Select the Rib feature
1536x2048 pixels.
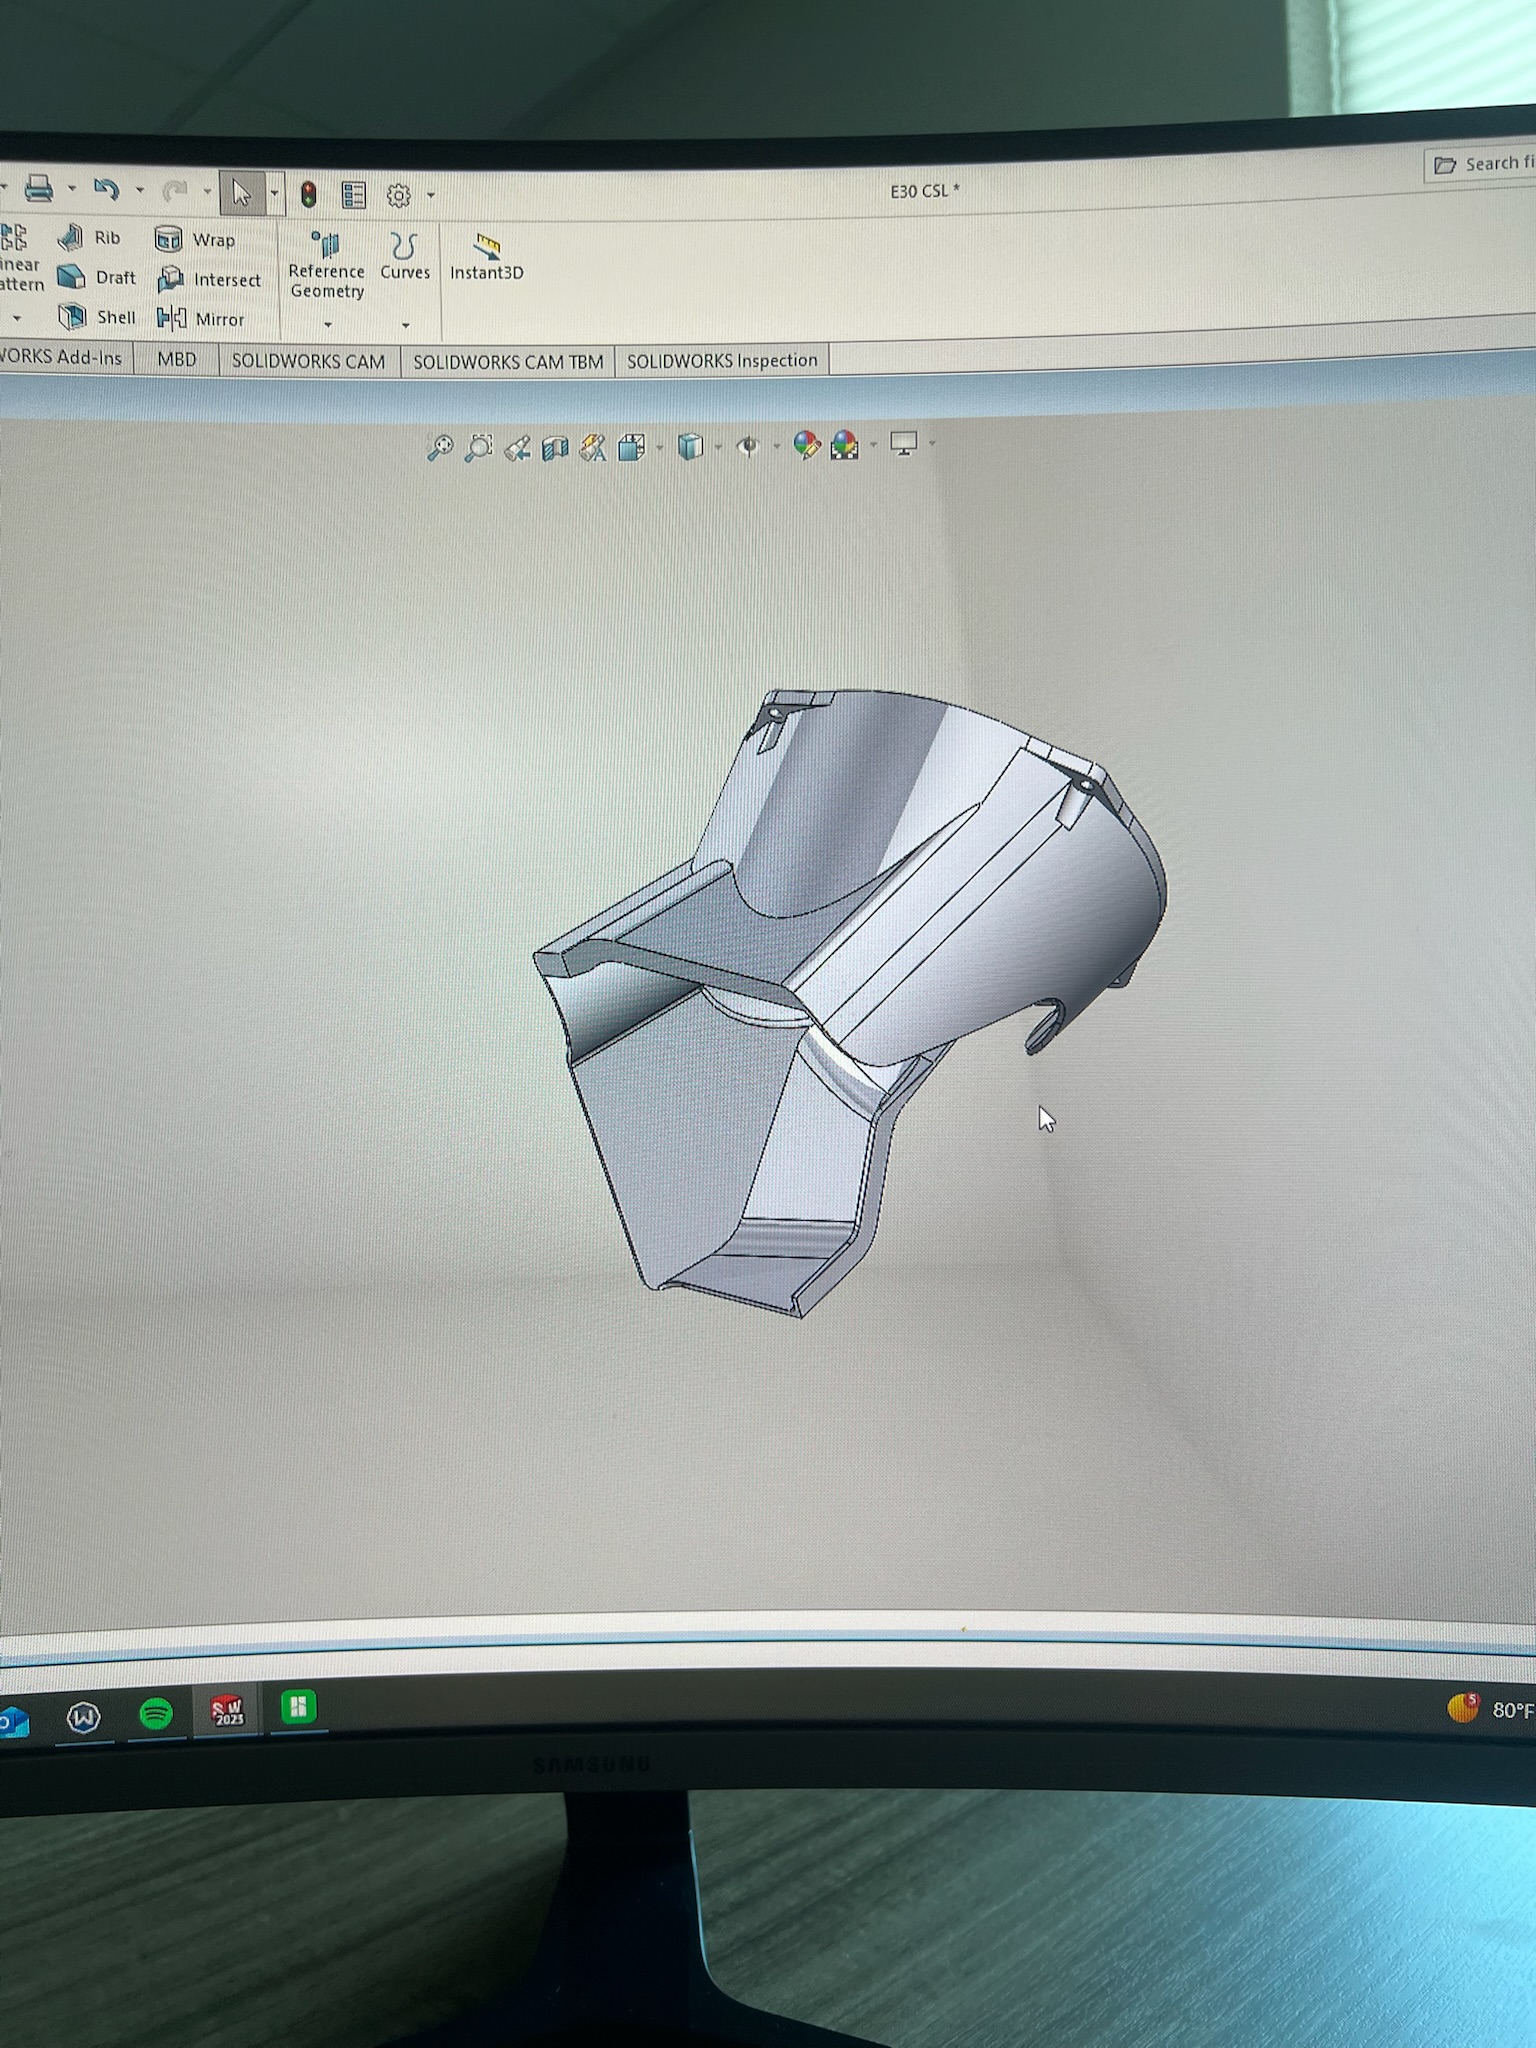pyautogui.click(x=89, y=237)
